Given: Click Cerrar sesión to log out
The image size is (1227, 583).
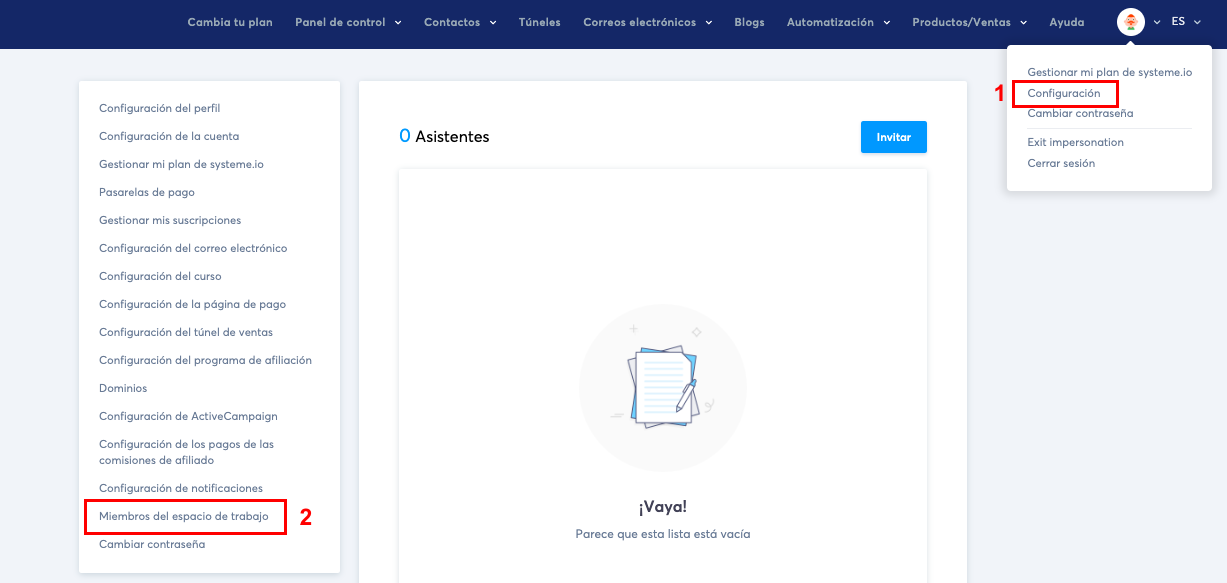Looking at the screenshot, I should point(1059,163).
